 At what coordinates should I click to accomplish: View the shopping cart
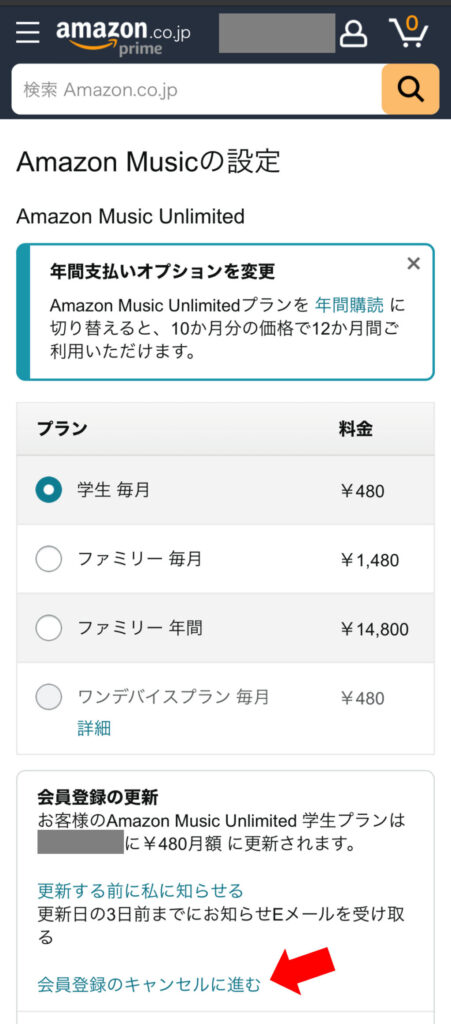(x=408, y=32)
